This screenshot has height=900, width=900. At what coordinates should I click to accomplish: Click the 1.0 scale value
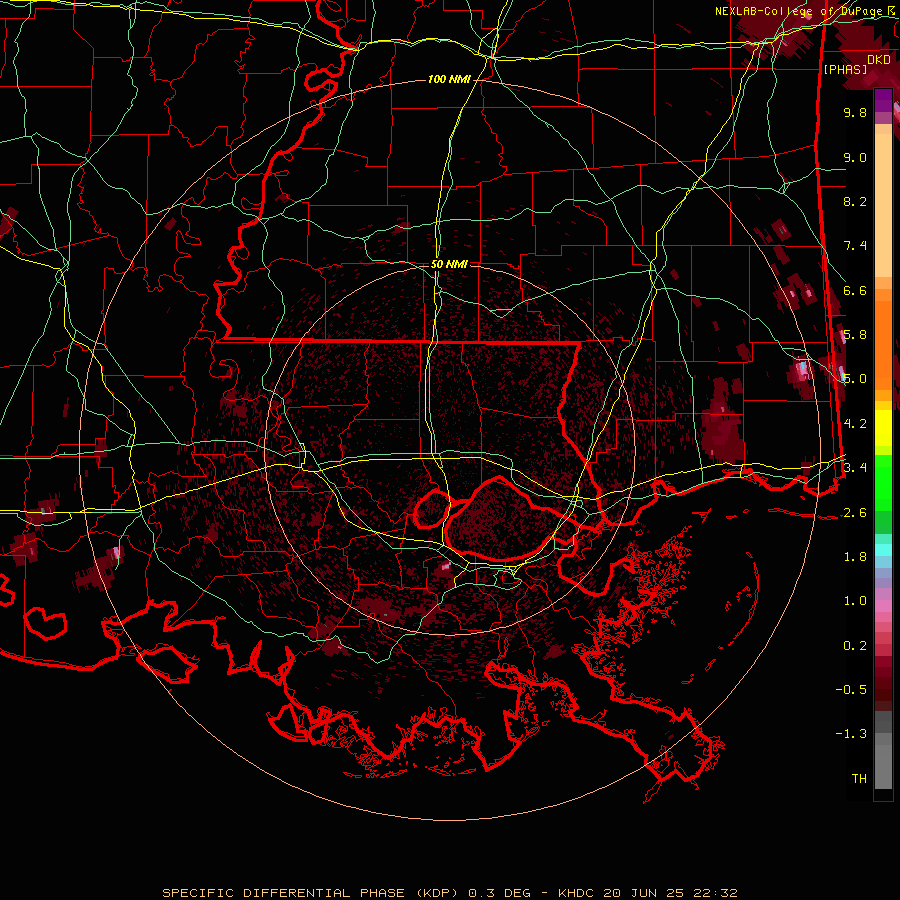coord(855,601)
